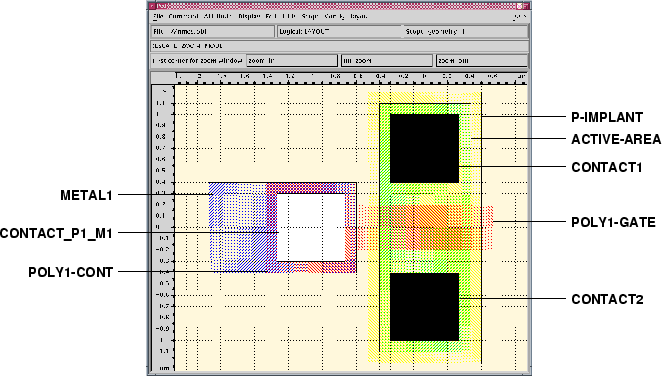Open the Layer menu
The image size is (662, 376).
(x=358, y=16)
